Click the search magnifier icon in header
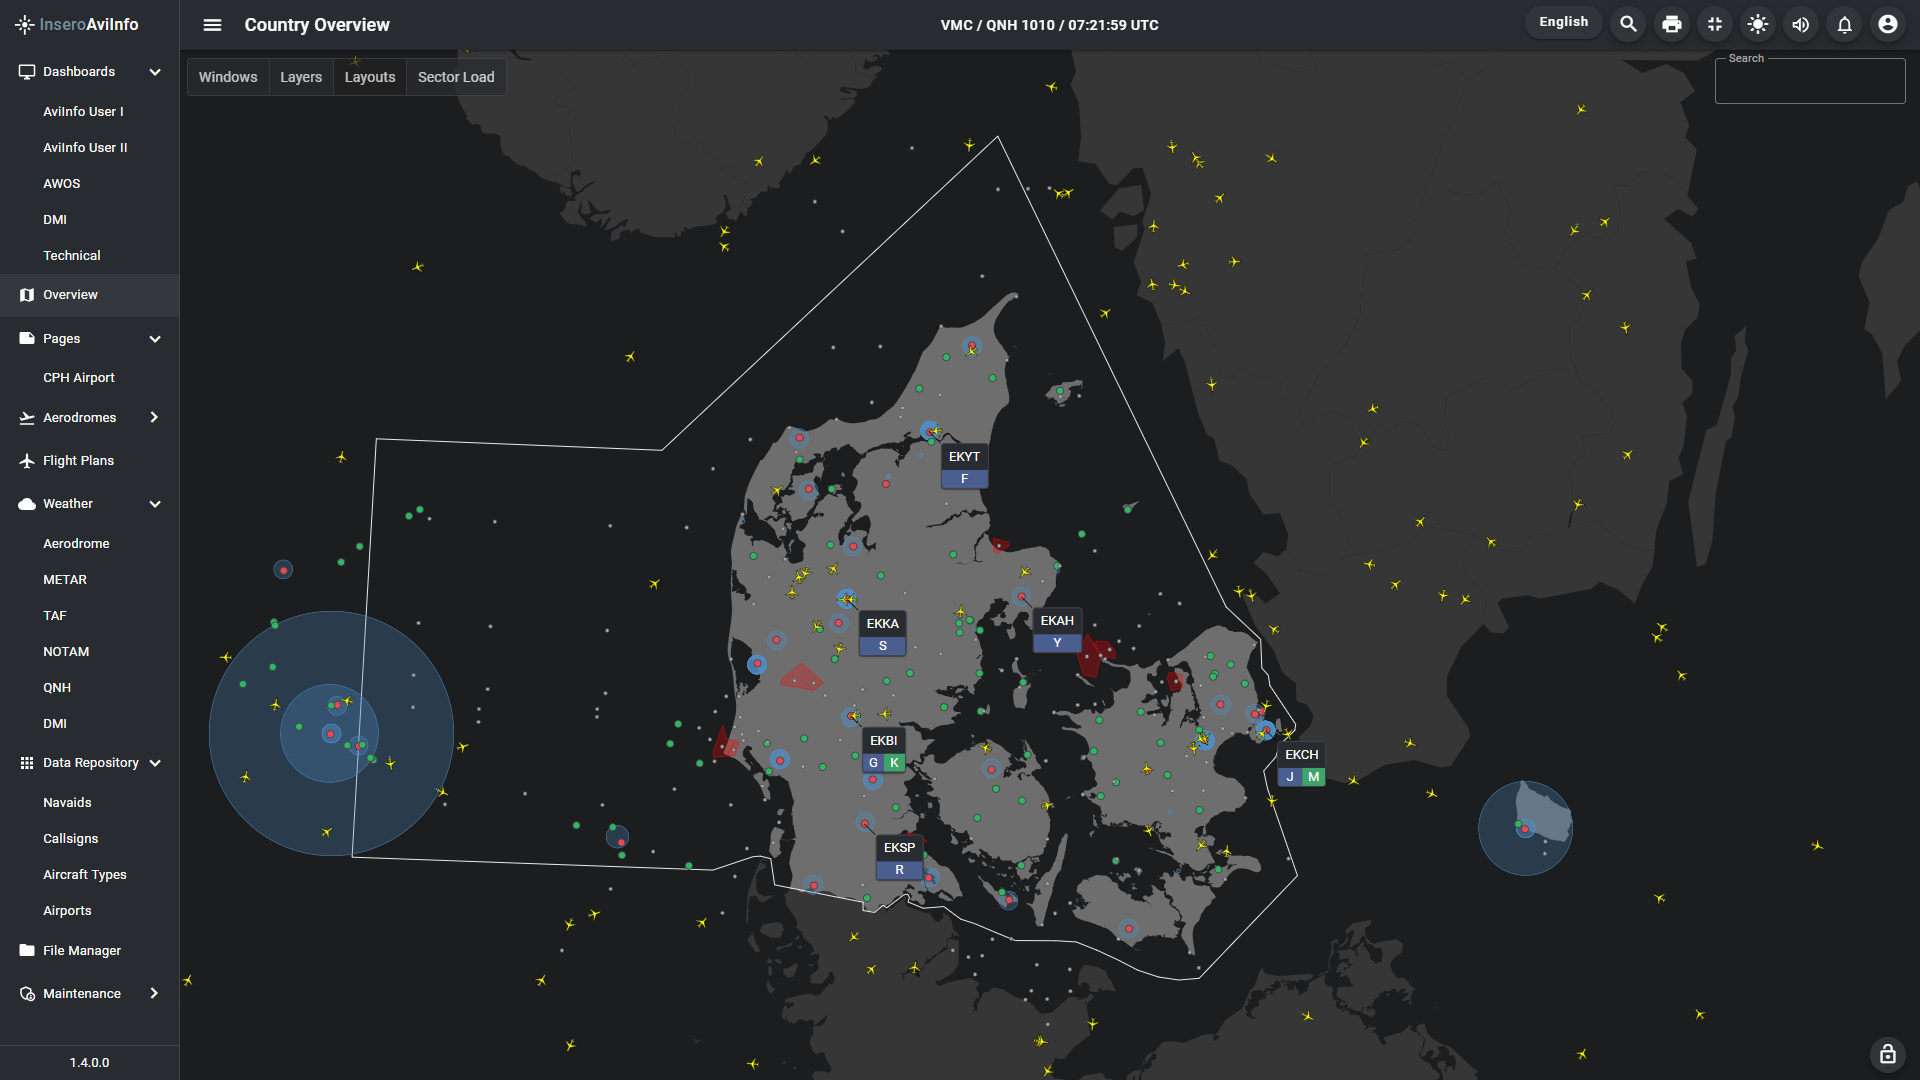This screenshot has width=1920, height=1080. pyautogui.click(x=1628, y=24)
